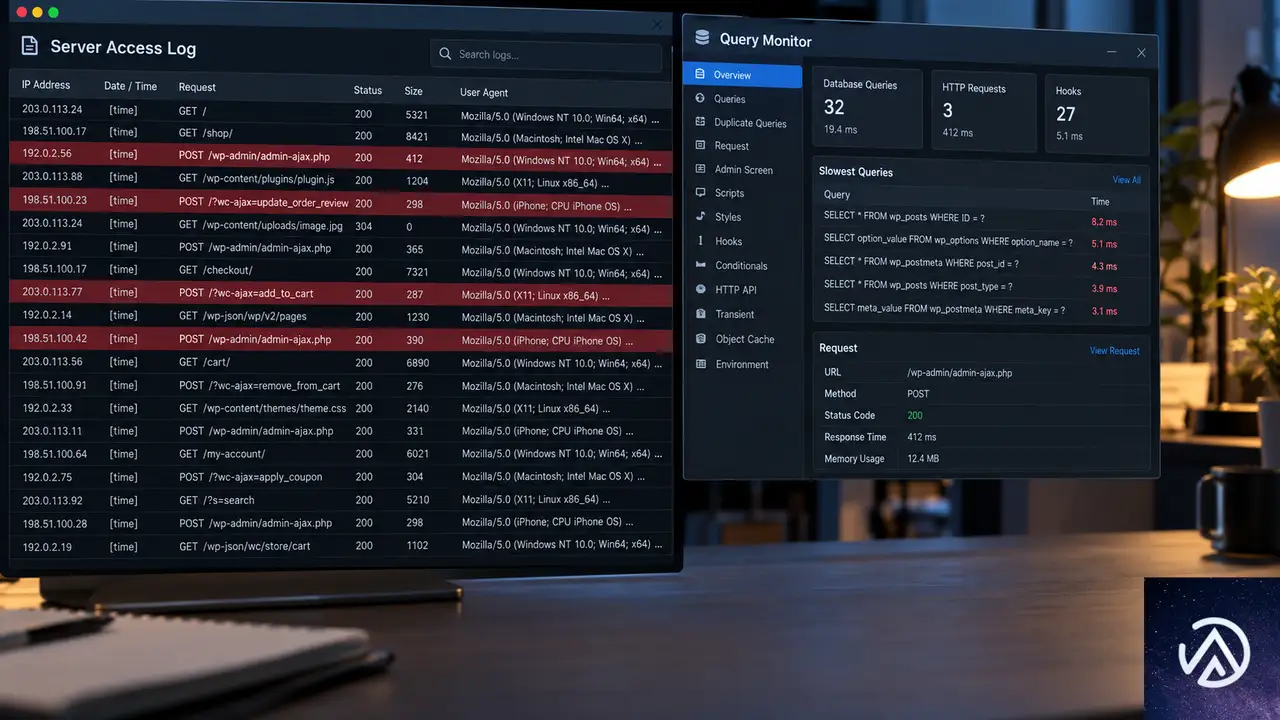
Task: Minimize the Query Monitor window
Action: coord(1112,52)
